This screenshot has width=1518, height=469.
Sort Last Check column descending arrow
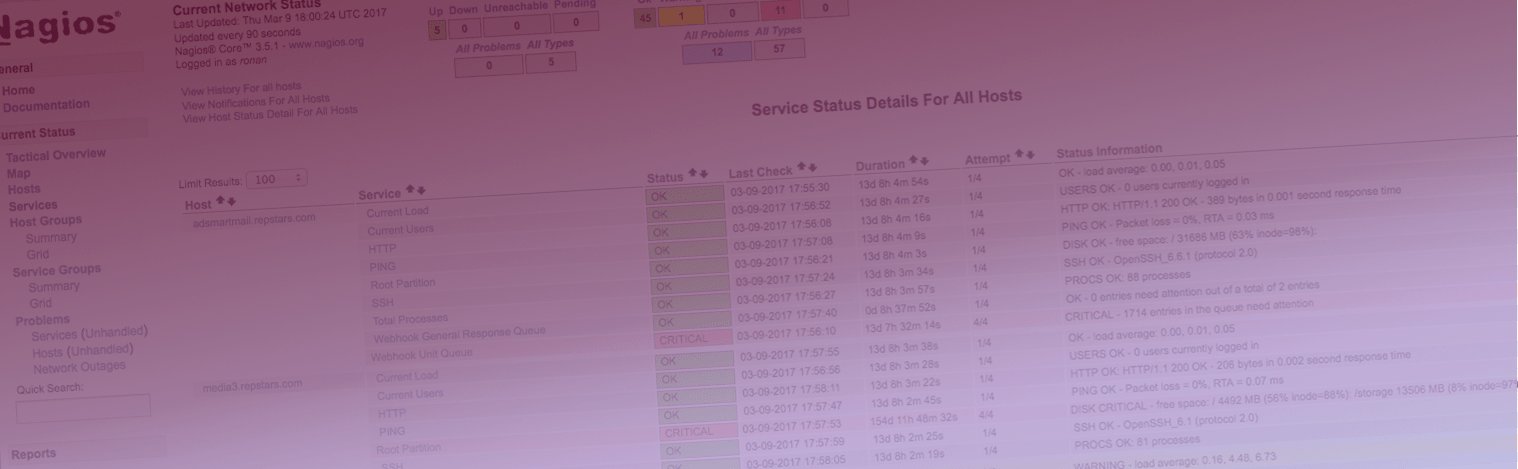(x=813, y=168)
